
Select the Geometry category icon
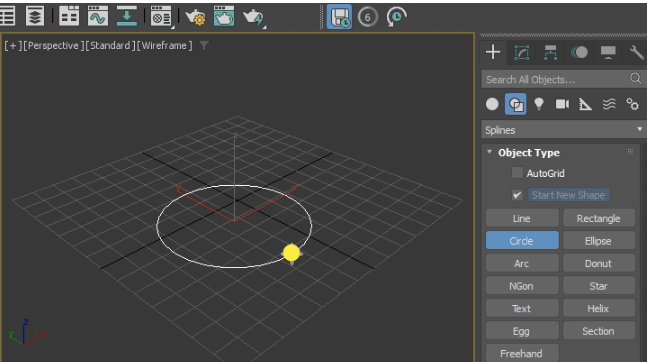point(492,104)
